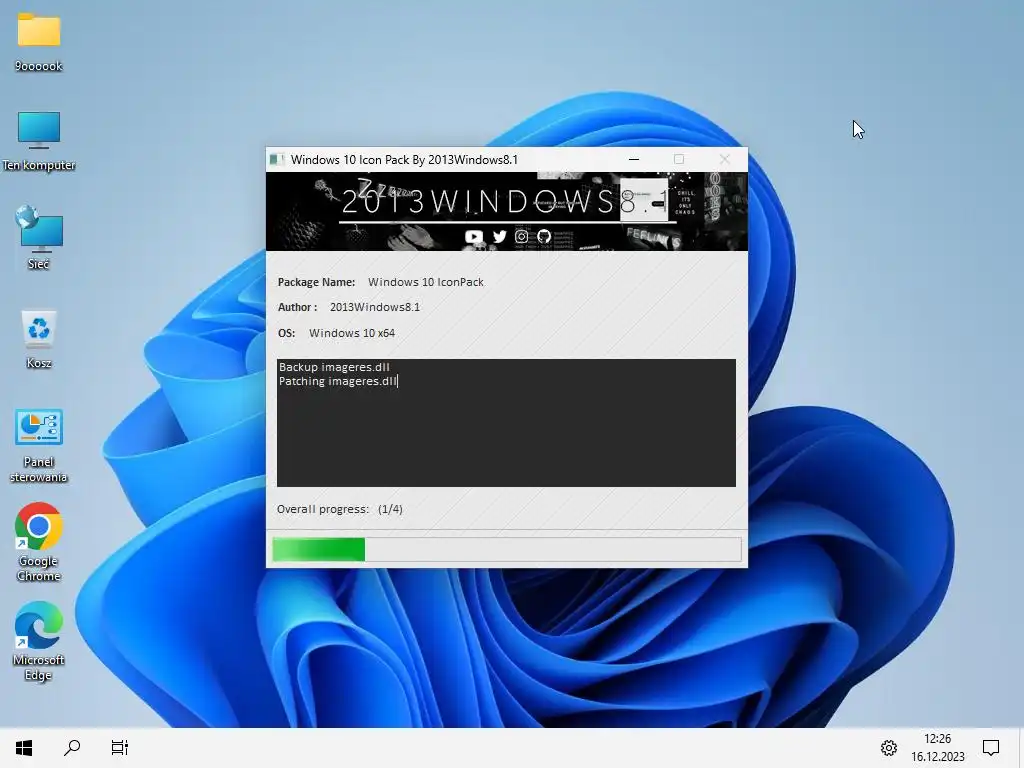The image size is (1024, 768).
Task: Open the notification center icon
Action: (991, 748)
